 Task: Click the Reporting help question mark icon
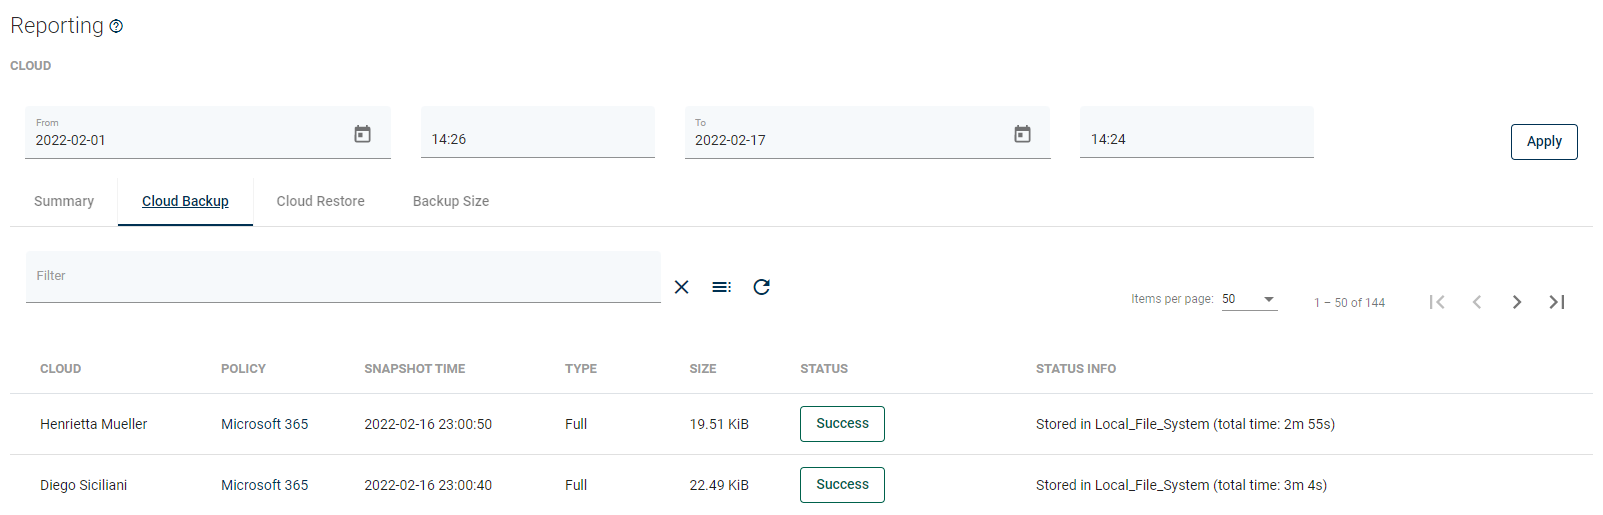pos(116,27)
